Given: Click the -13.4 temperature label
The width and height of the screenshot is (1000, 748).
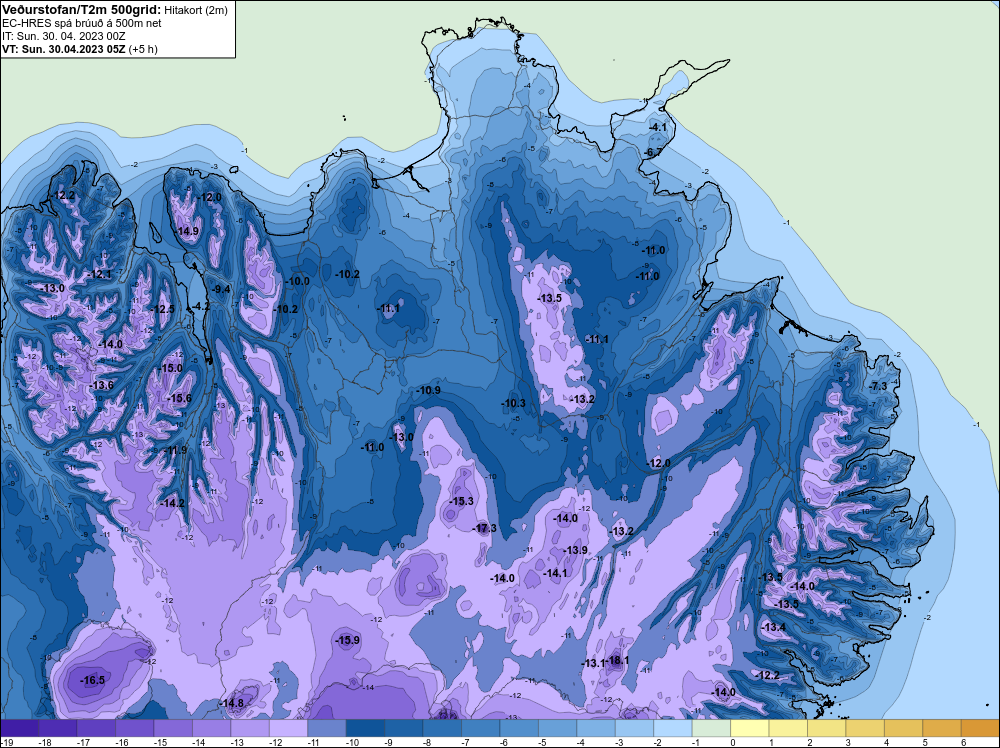Looking at the screenshot, I should tap(774, 627).
